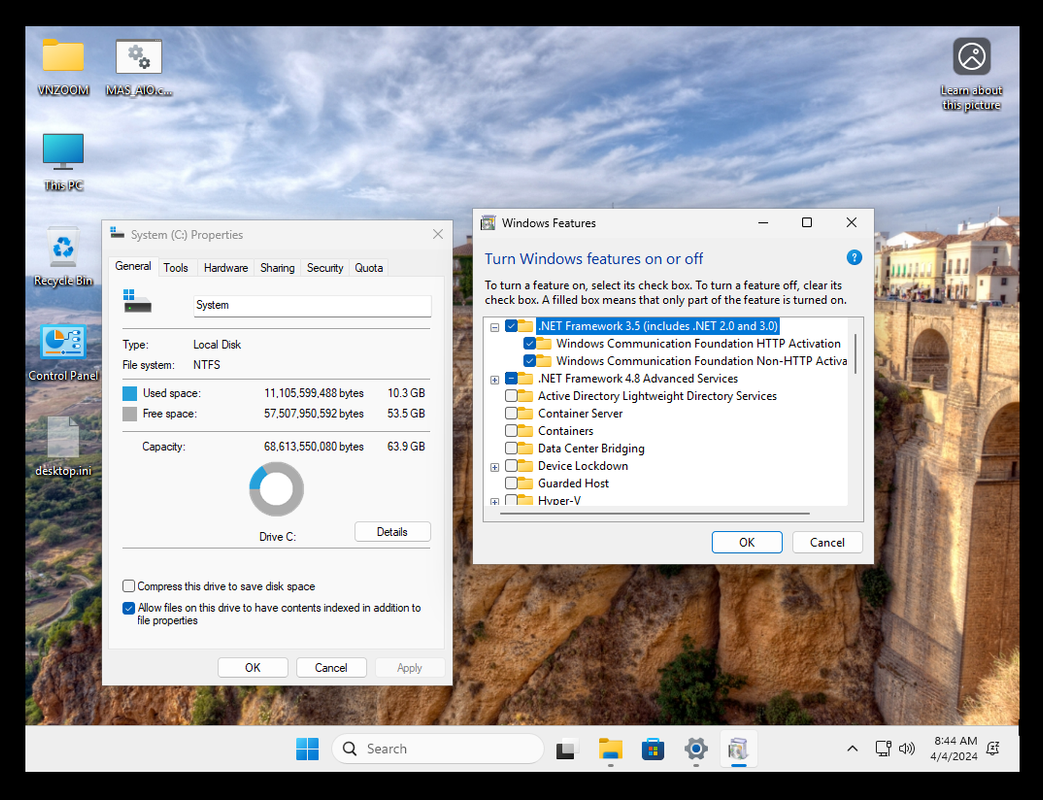Image resolution: width=1043 pixels, height=800 pixels.
Task: Open Settings gear icon in taskbar
Action: (696, 749)
